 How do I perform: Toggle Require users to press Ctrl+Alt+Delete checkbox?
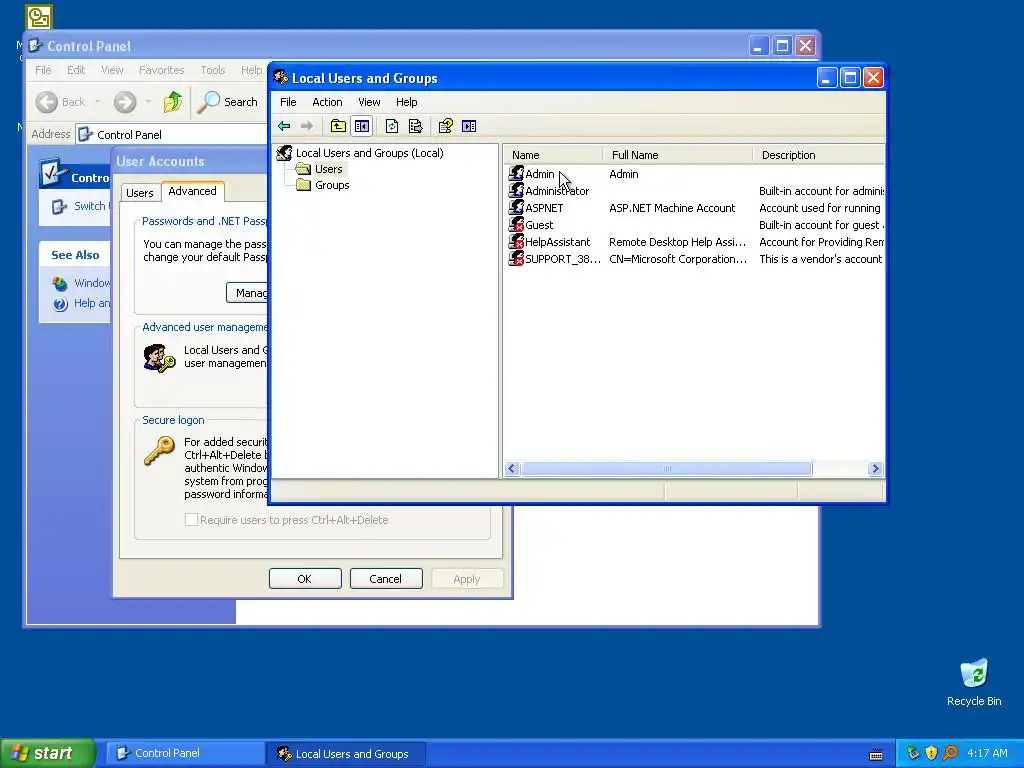[x=191, y=520]
